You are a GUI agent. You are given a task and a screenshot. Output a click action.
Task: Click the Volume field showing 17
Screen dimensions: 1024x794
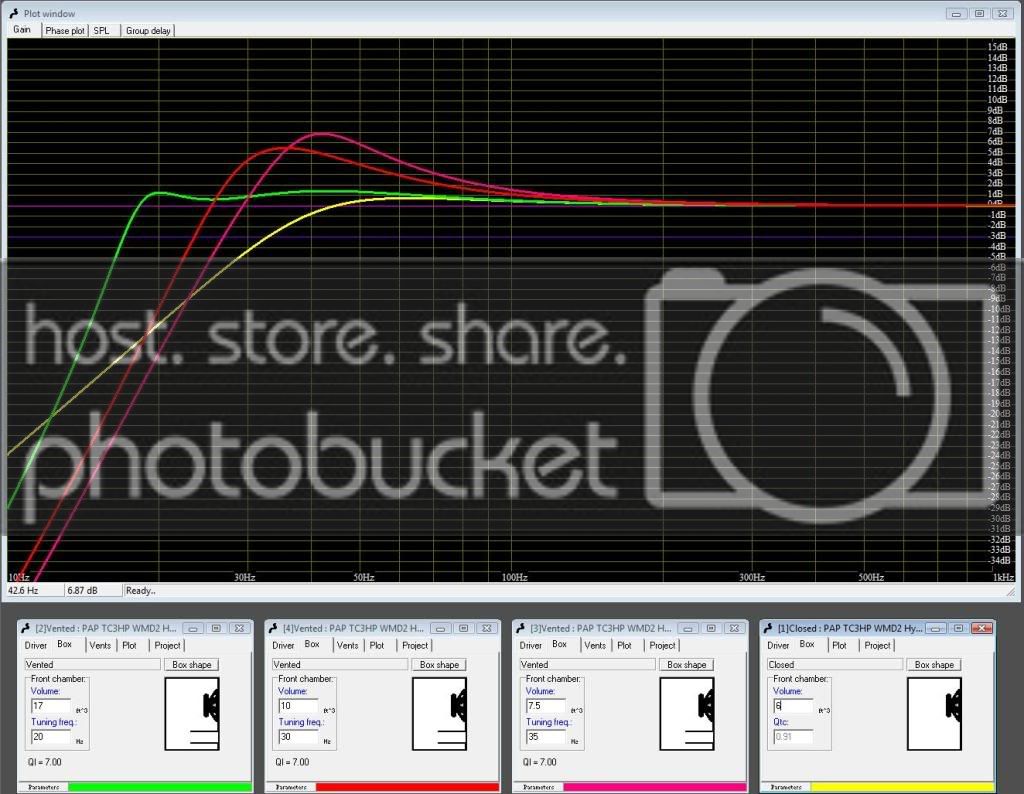(x=50, y=706)
